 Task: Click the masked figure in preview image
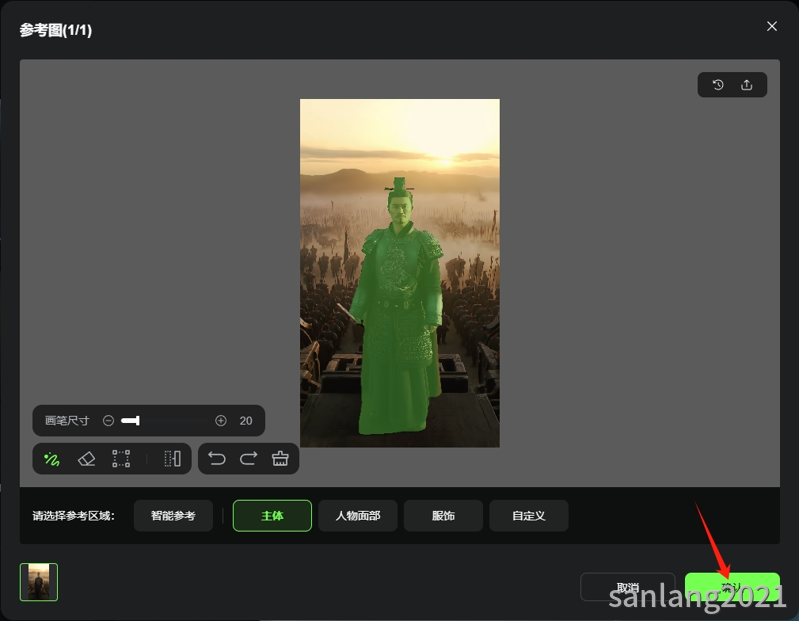pyautogui.click(x=400, y=306)
